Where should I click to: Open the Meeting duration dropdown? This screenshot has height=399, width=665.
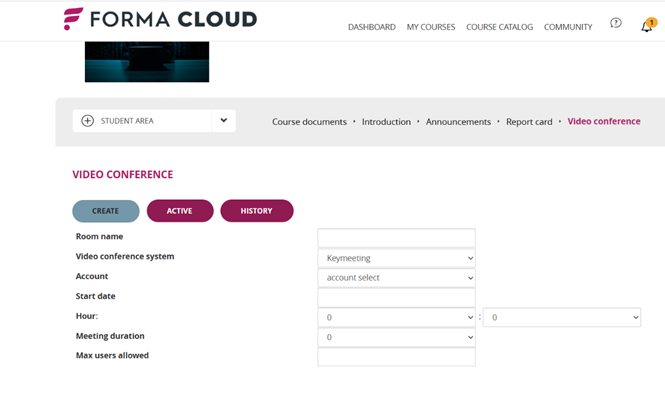pos(396,337)
